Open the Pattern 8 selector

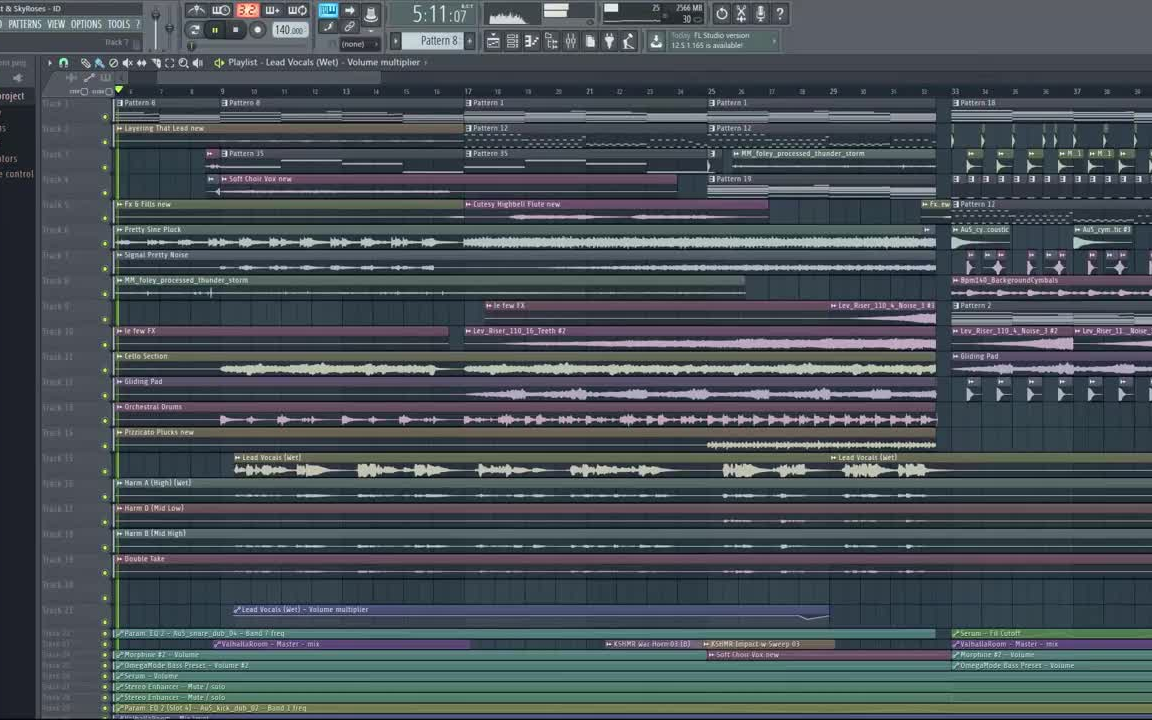click(433, 41)
